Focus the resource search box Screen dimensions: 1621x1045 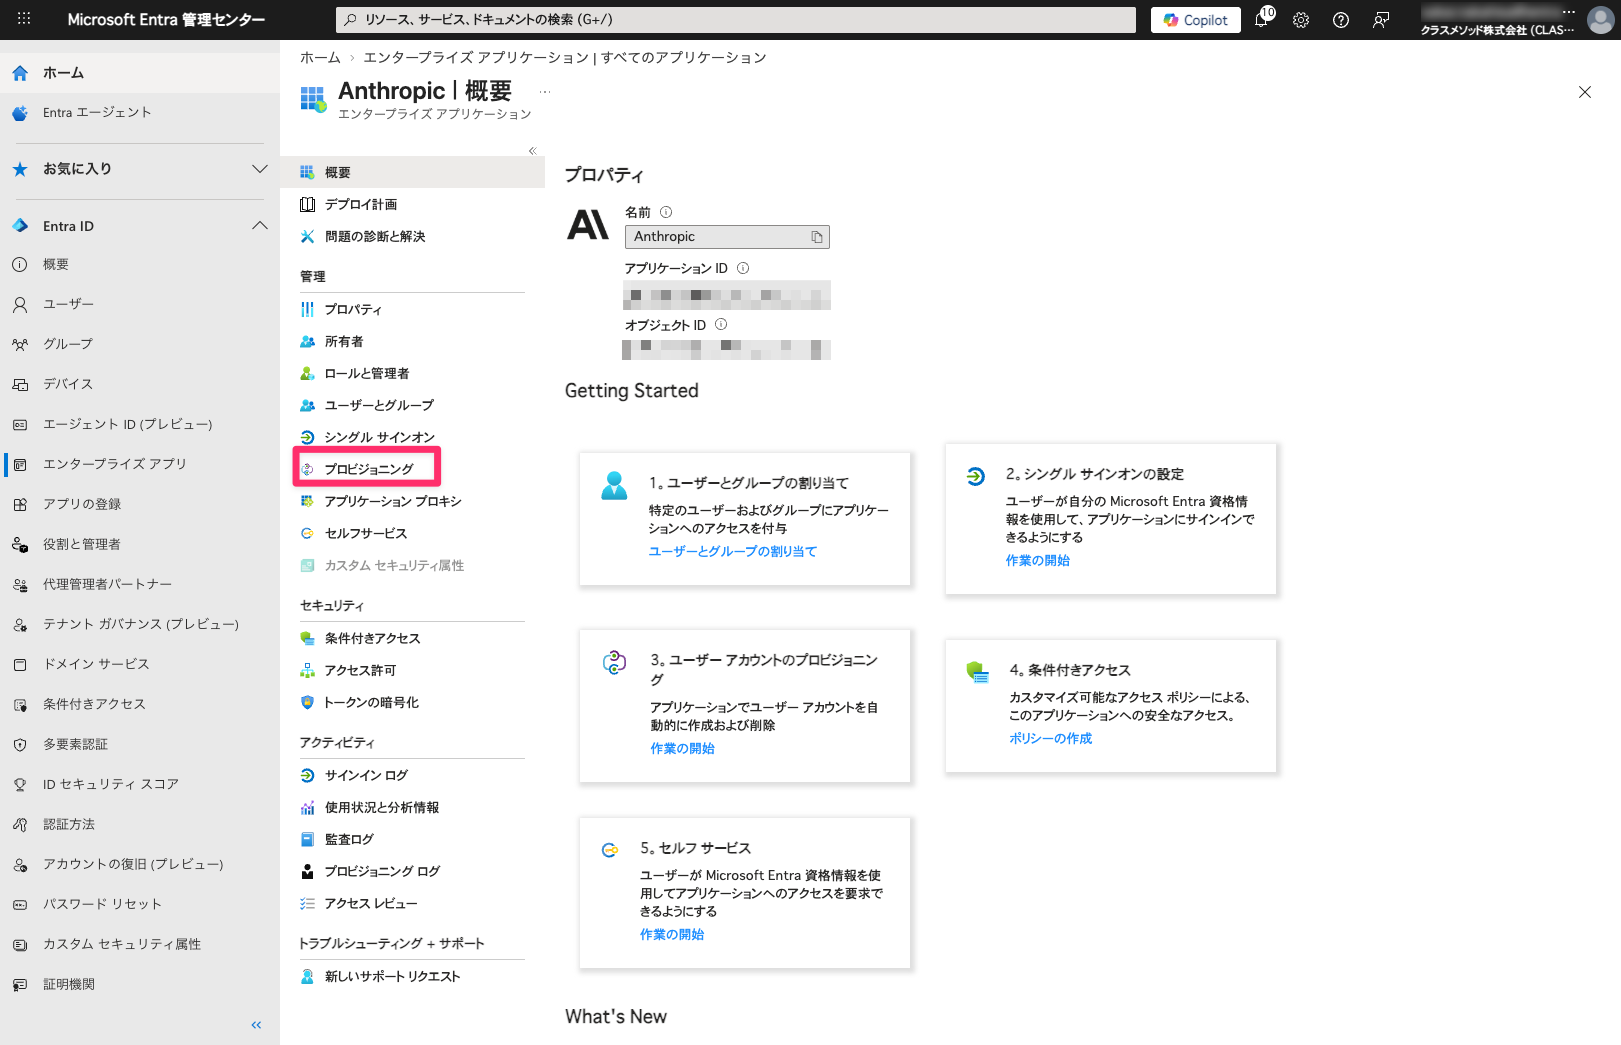tap(735, 20)
